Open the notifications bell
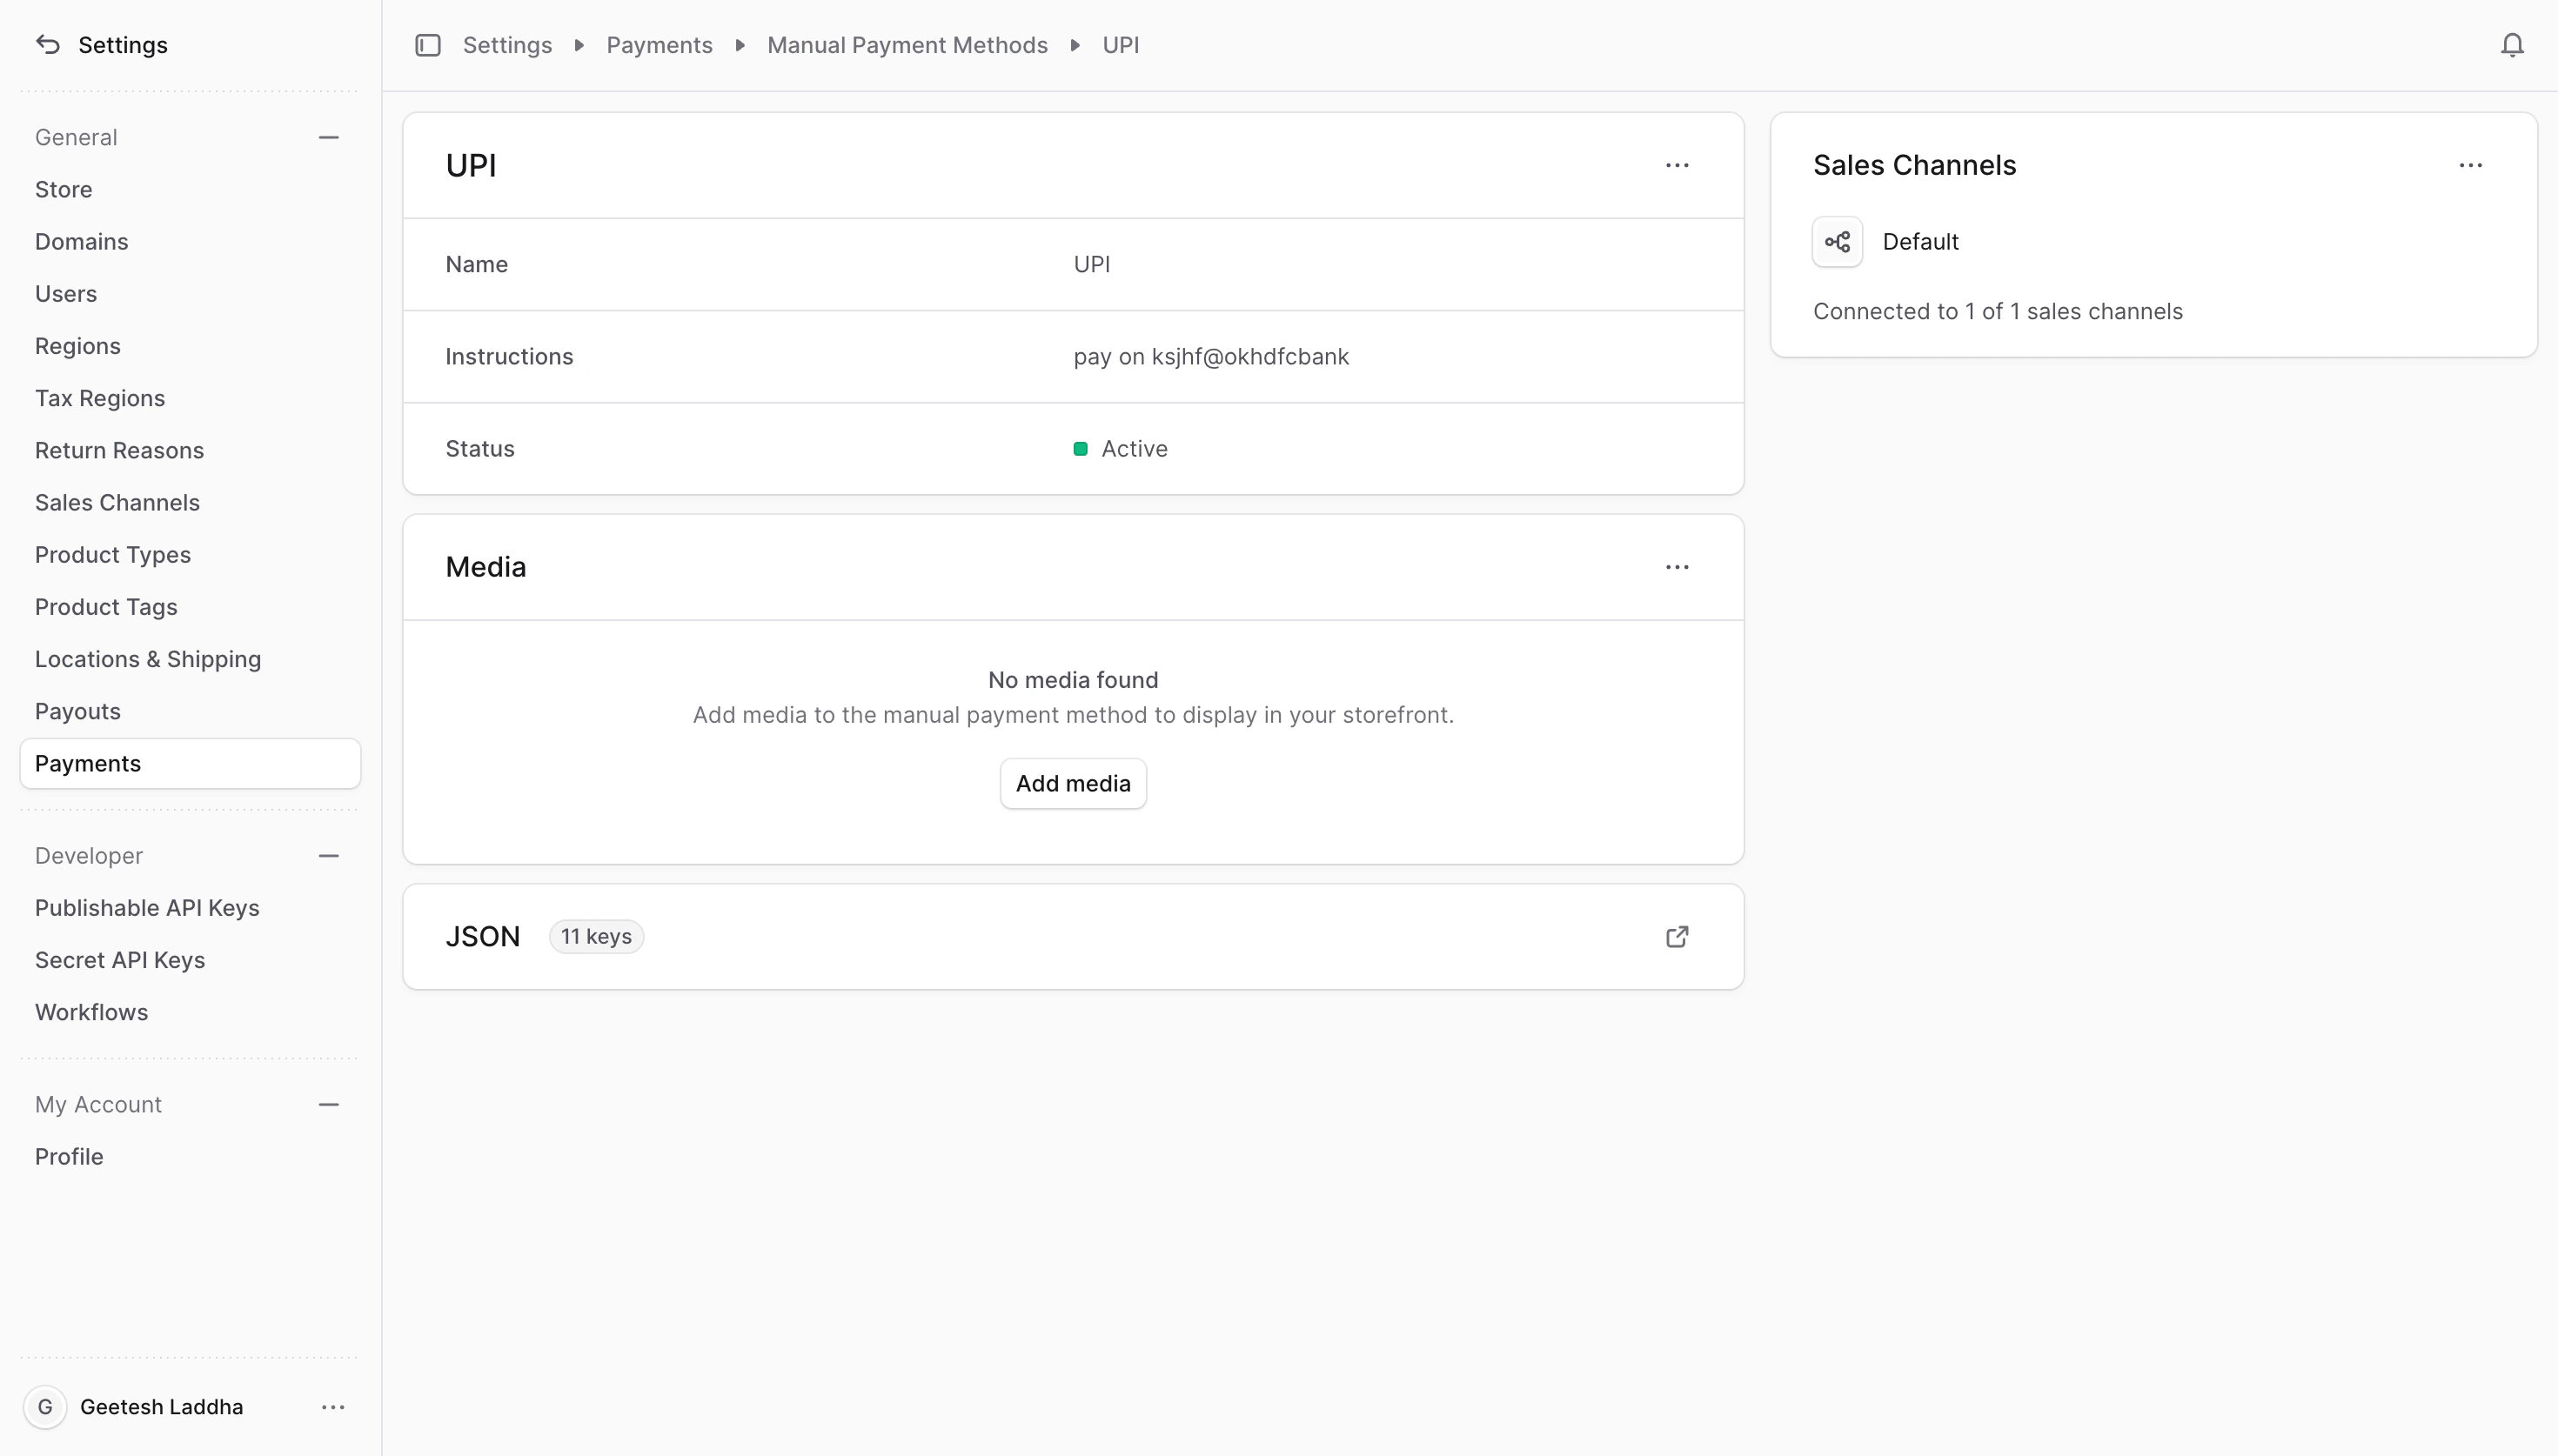This screenshot has width=2558, height=1456. coord(2511,44)
